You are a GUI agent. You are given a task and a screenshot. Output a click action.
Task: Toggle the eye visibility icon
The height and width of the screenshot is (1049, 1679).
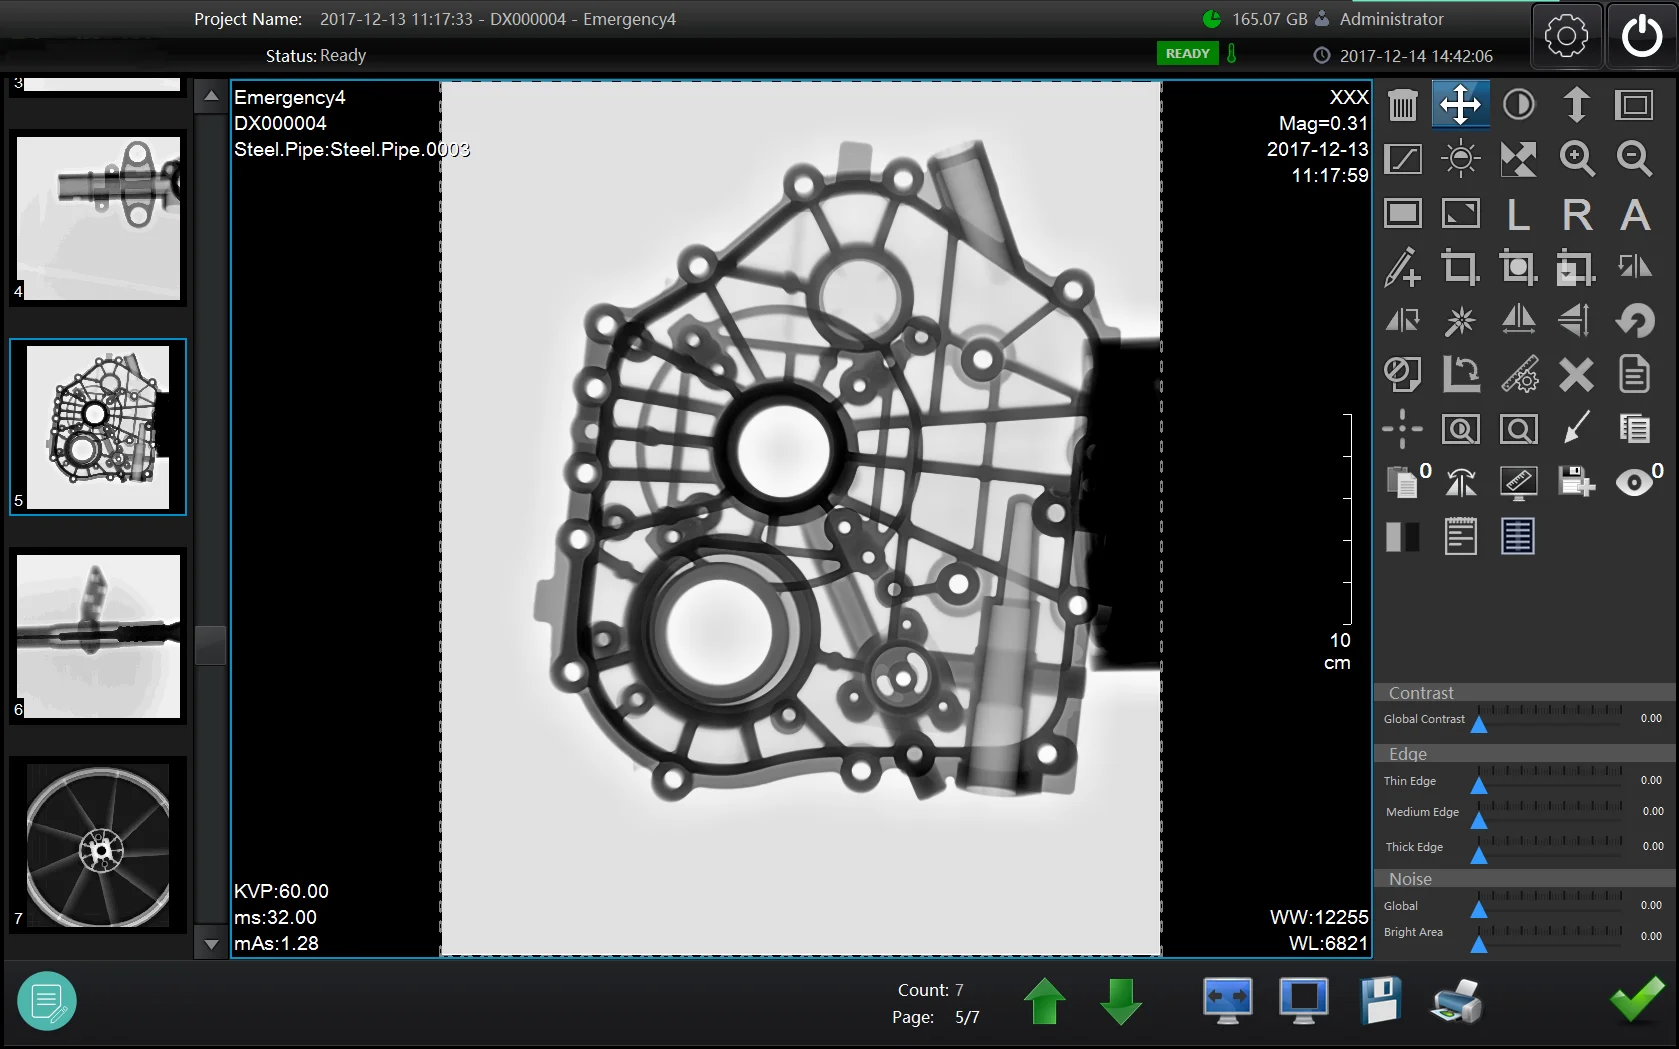tap(1634, 483)
